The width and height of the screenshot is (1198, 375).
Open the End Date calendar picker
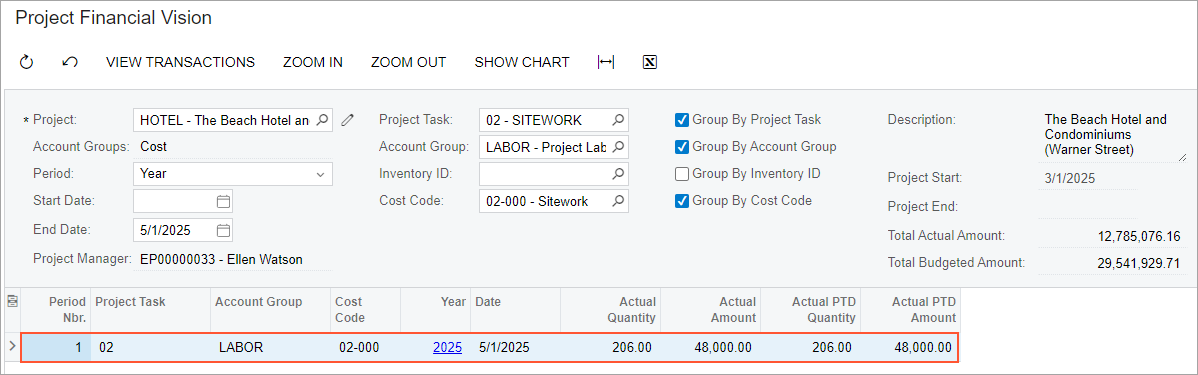[x=223, y=229]
